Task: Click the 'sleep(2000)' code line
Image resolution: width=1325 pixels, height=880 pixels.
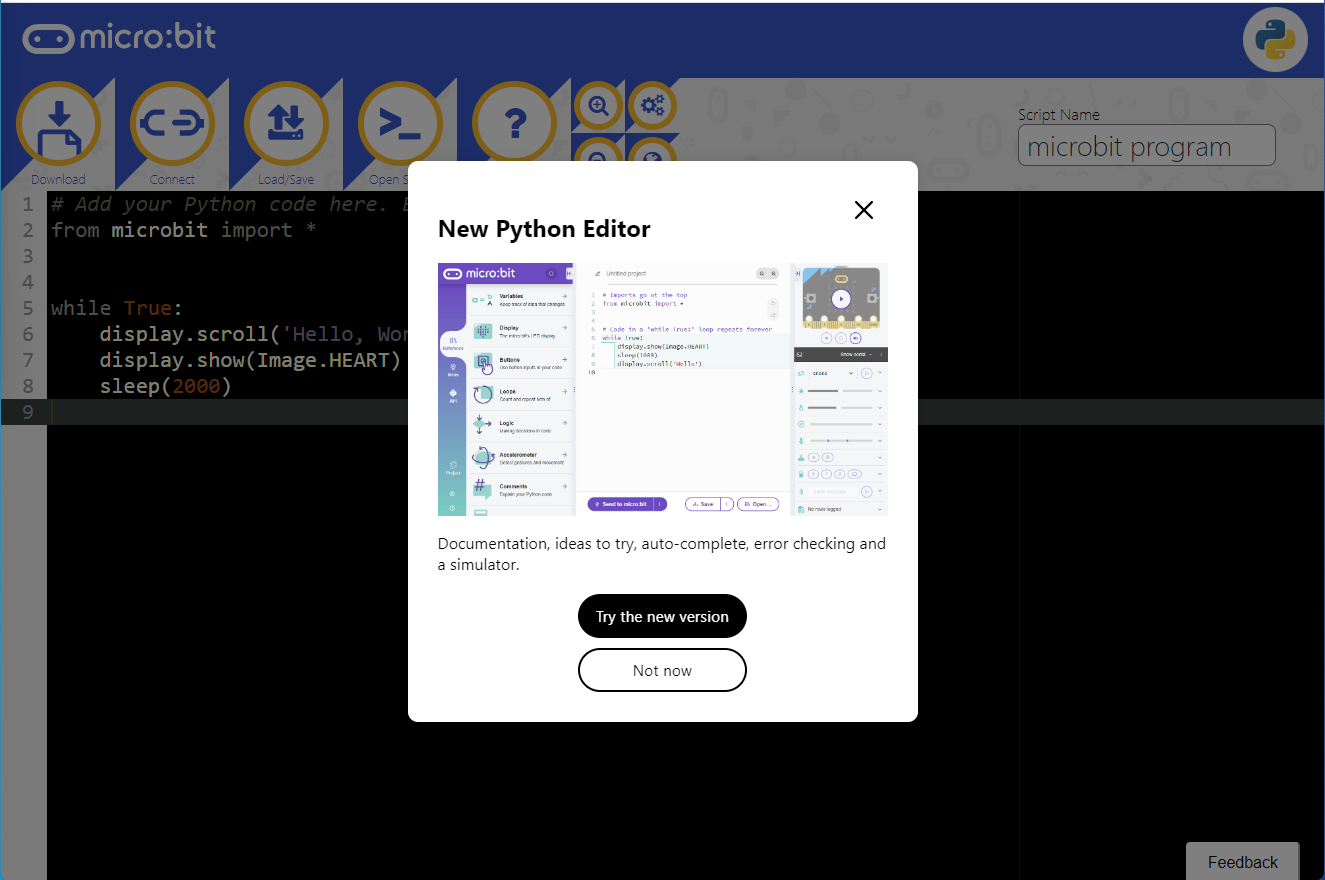Action: pyautogui.click(x=165, y=386)
